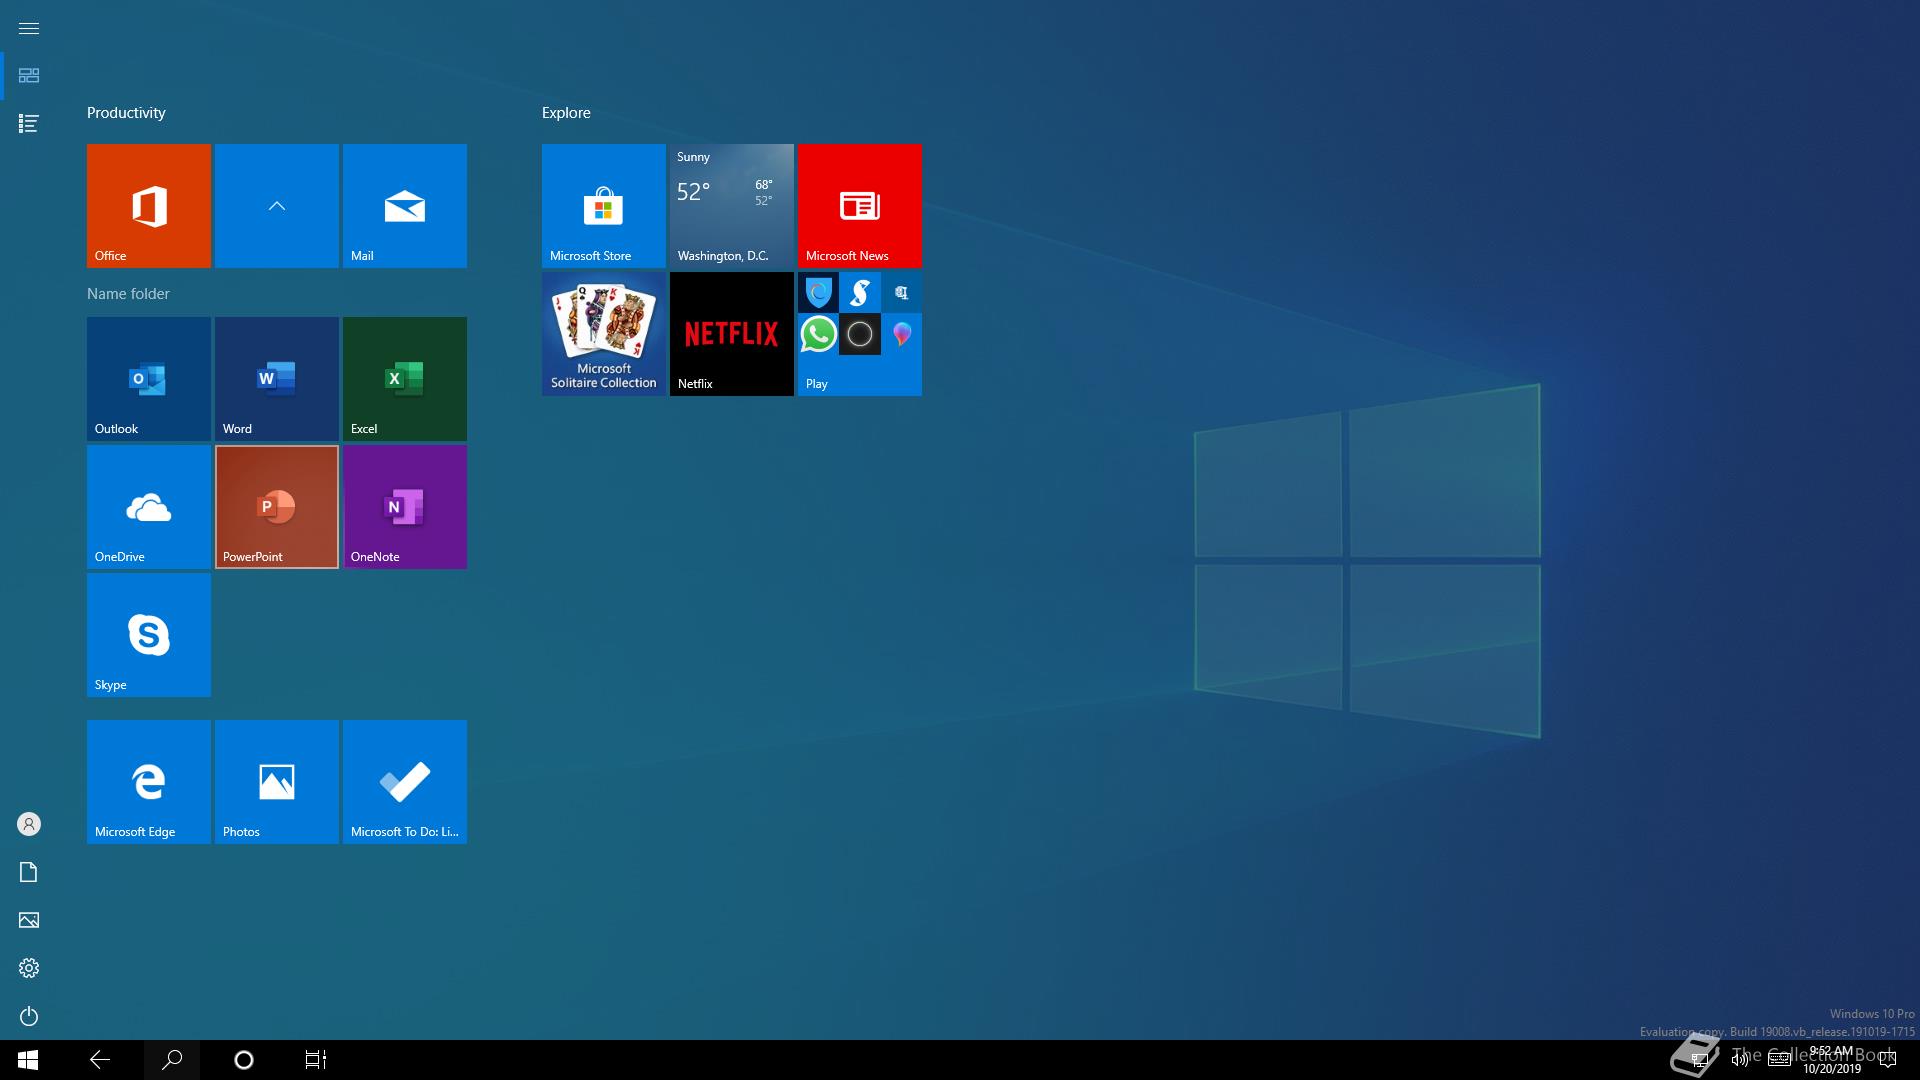
Task: Launch the Word tile
Action: pyautogui.click(x=277, y=379)
